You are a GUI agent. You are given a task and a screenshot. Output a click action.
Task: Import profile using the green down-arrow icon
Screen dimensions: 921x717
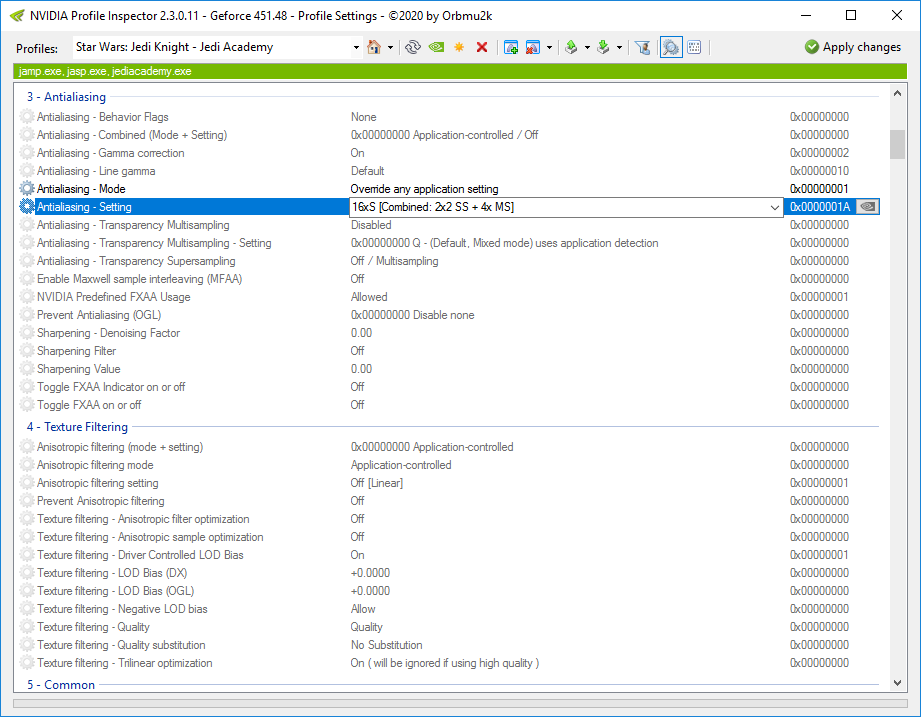(x=603, y=47)
